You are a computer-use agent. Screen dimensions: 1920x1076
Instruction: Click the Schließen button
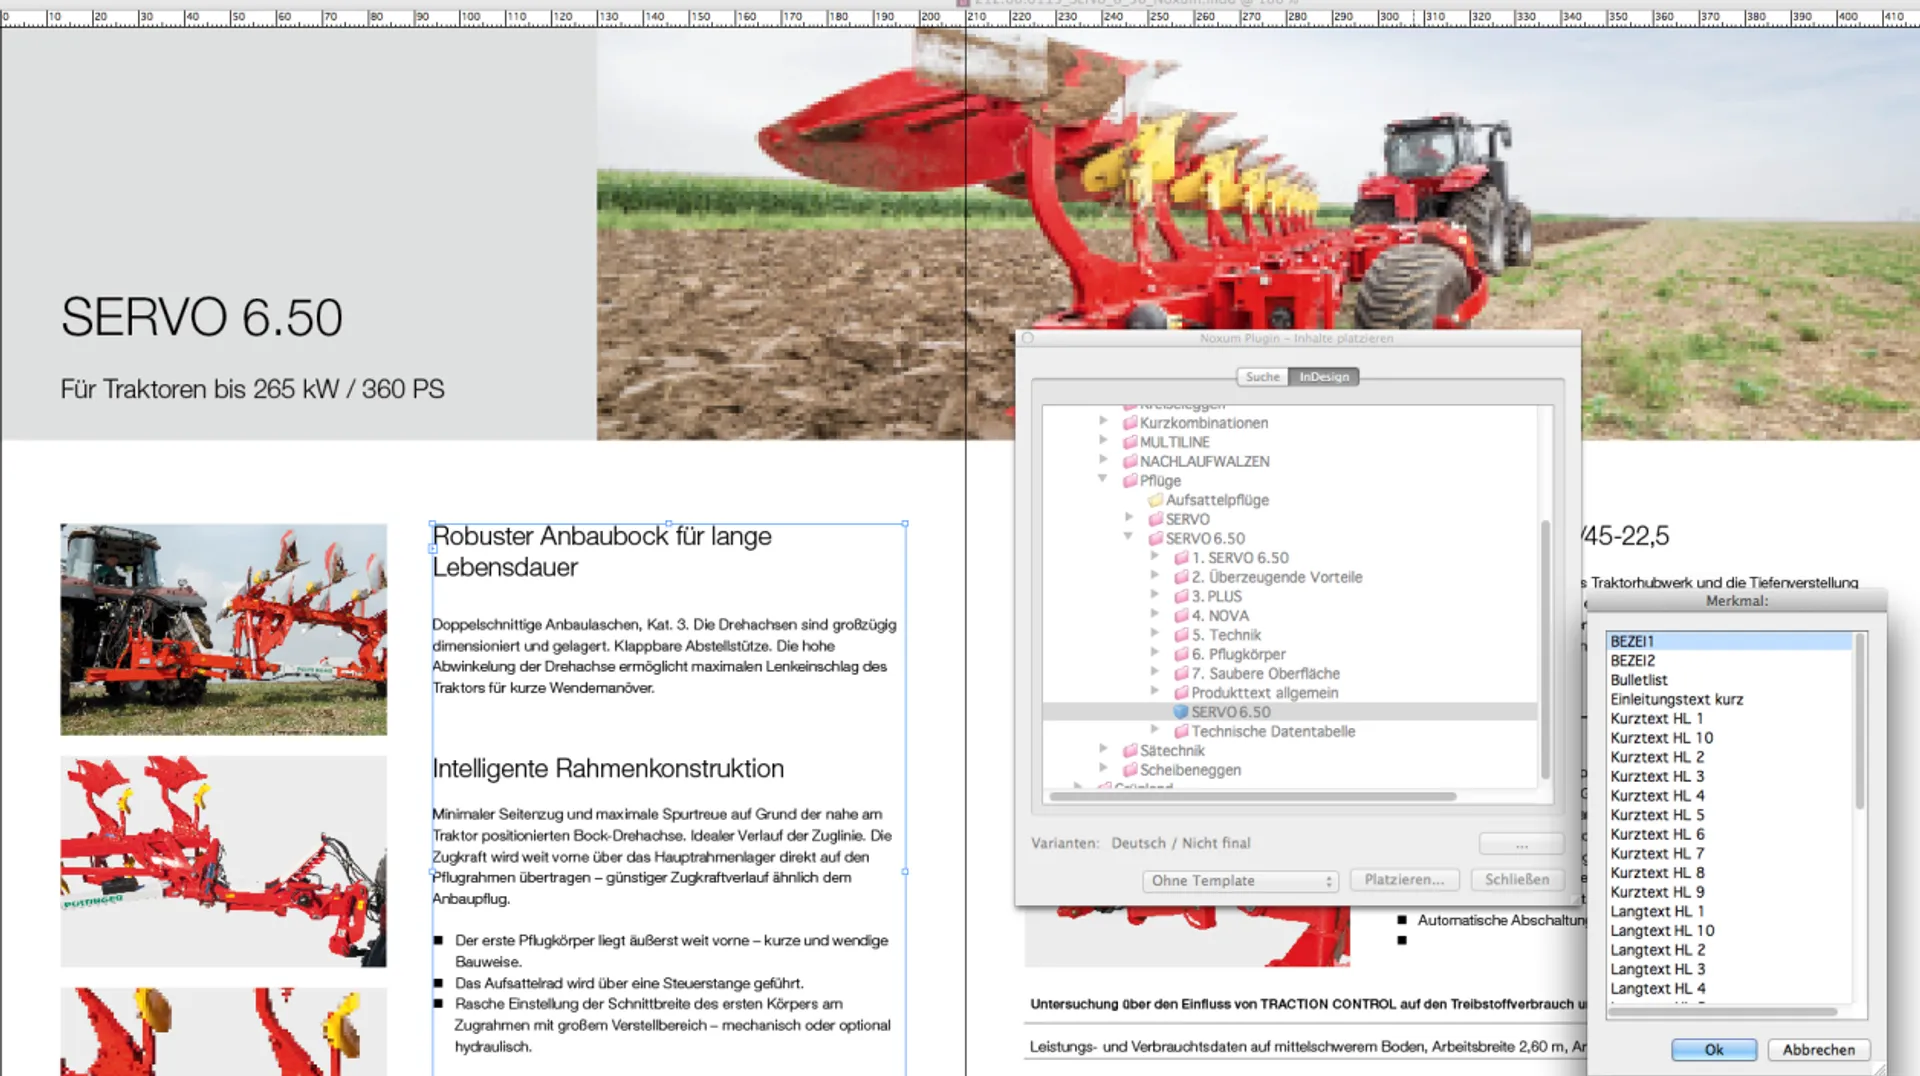coord(1517,880)
